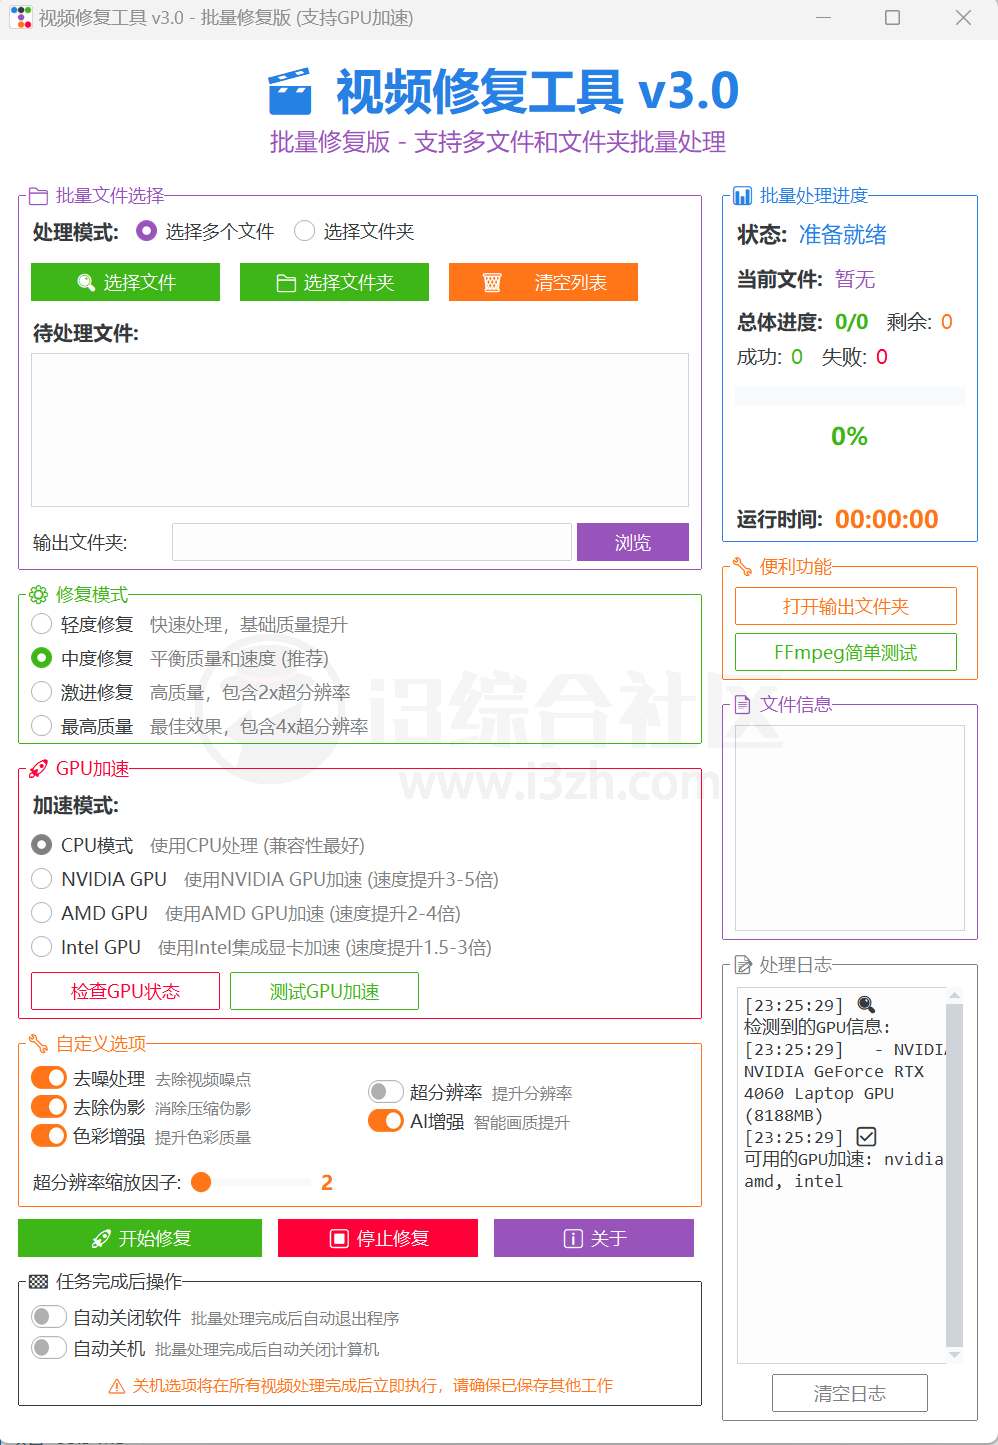Viewport: 998px width, 1445px height.
Task: Click the purple 浏览 button
Action: 633,542
